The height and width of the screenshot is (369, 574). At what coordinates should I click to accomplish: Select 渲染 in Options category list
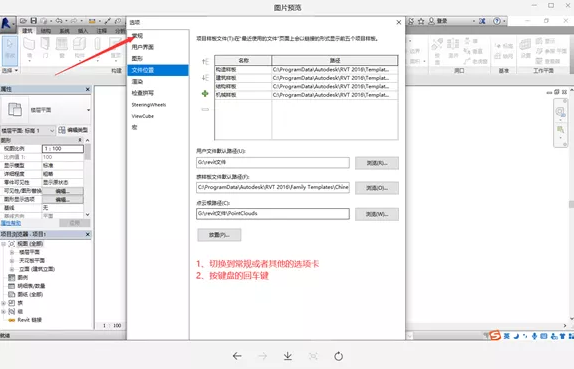point(137,81)
